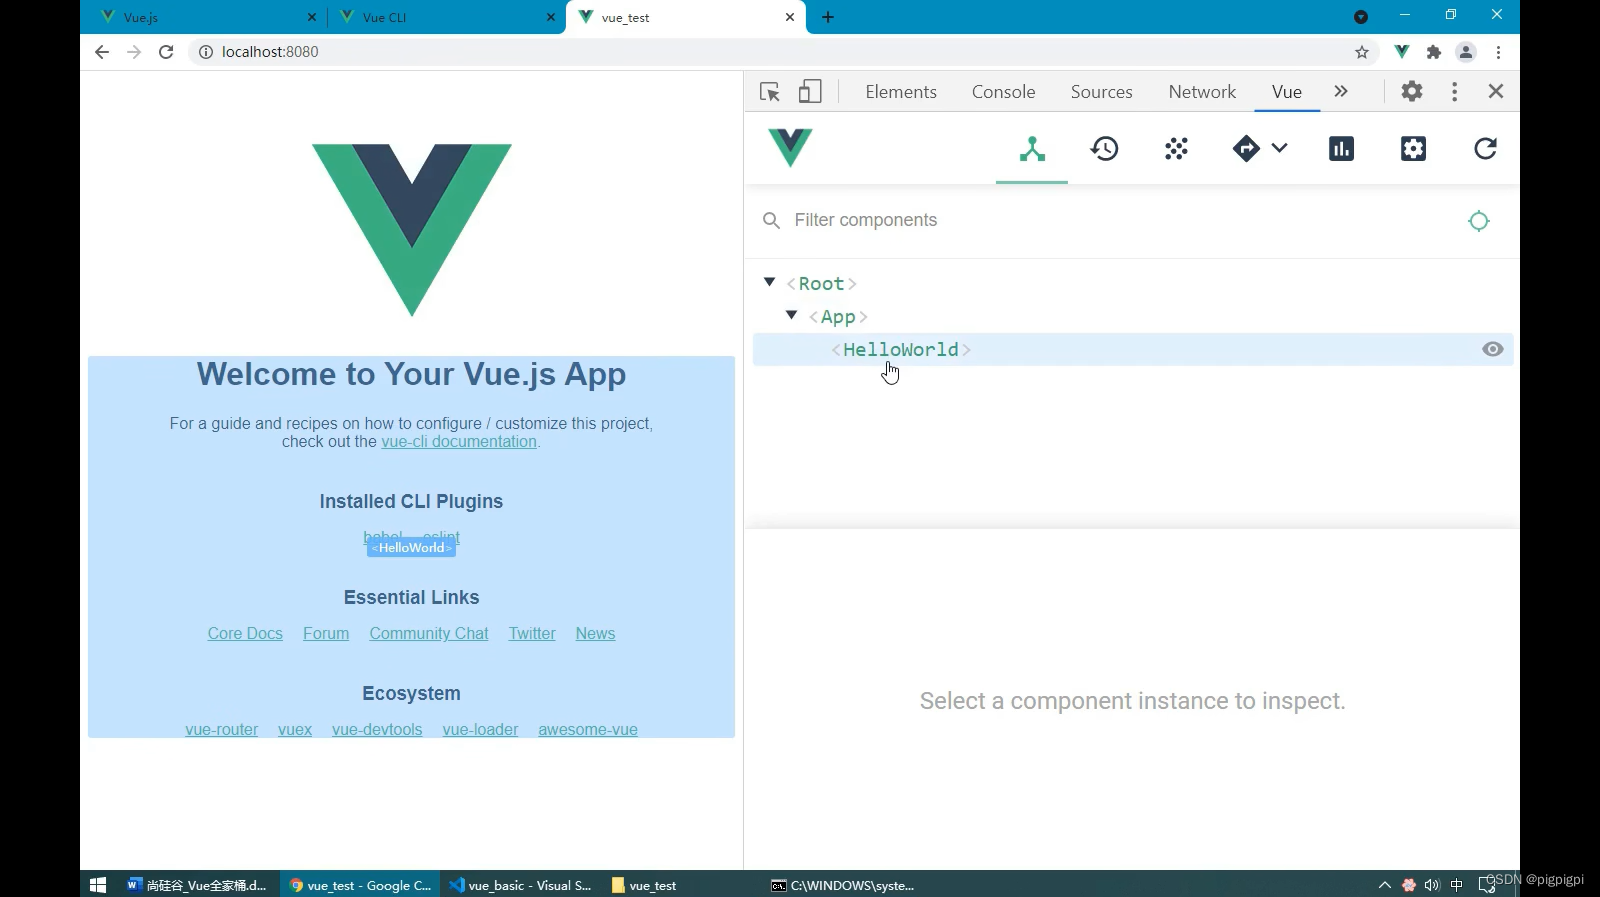Collapse the App tree node
This screenshot has height=897, width=1600.
(791, 315)
